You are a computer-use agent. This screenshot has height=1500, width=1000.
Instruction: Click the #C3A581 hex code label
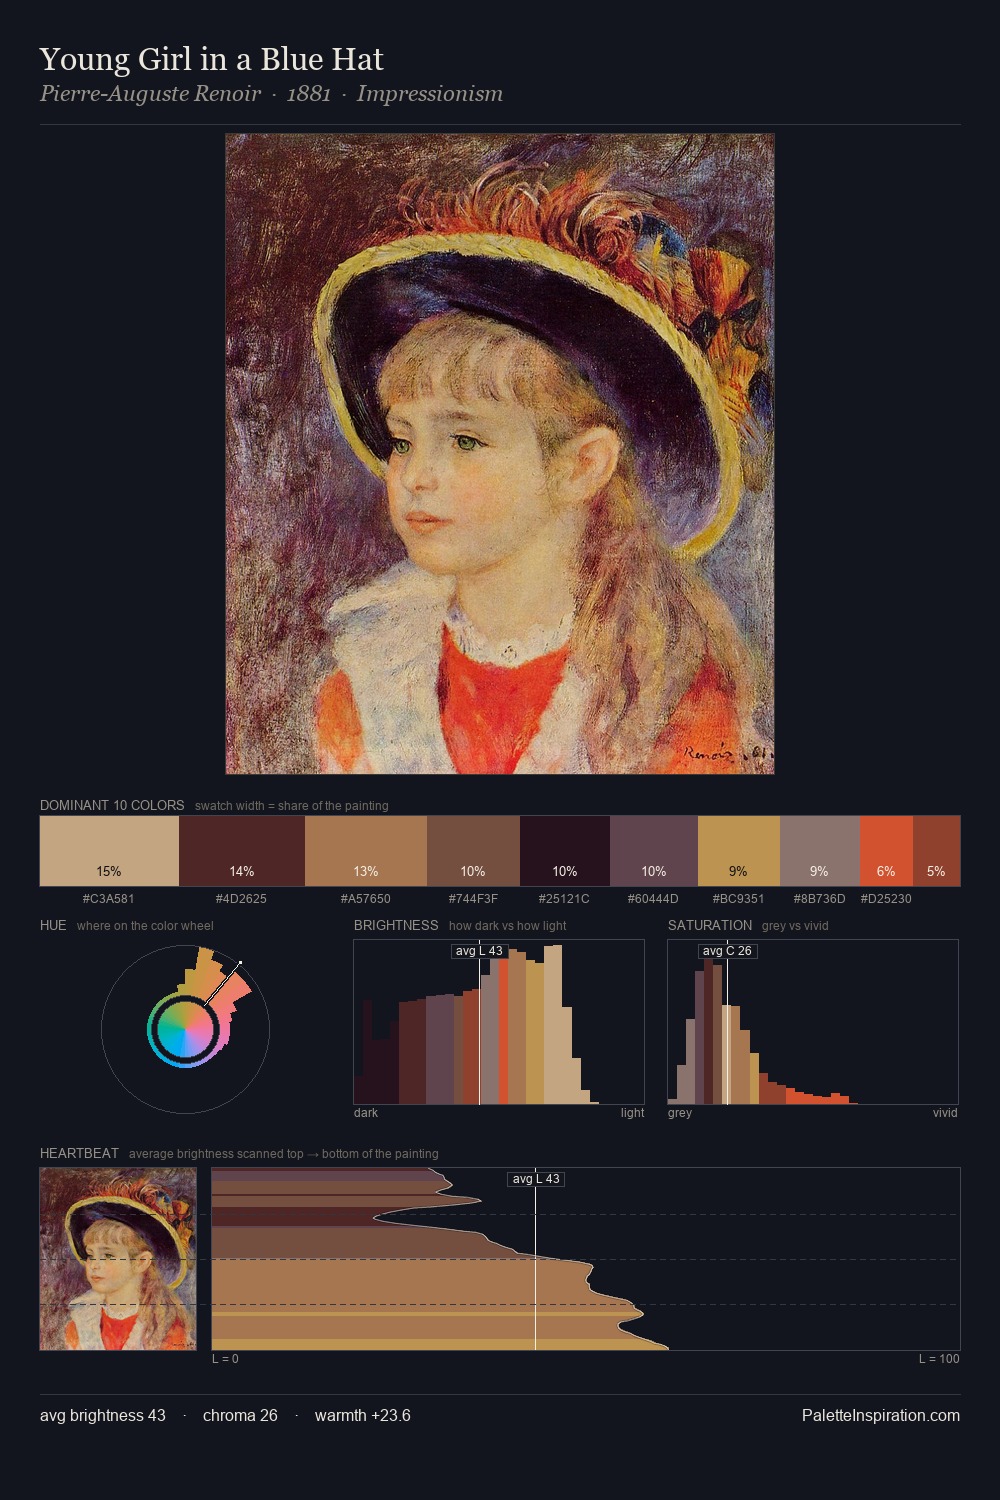pyautogui.click(x=109, y=899)
